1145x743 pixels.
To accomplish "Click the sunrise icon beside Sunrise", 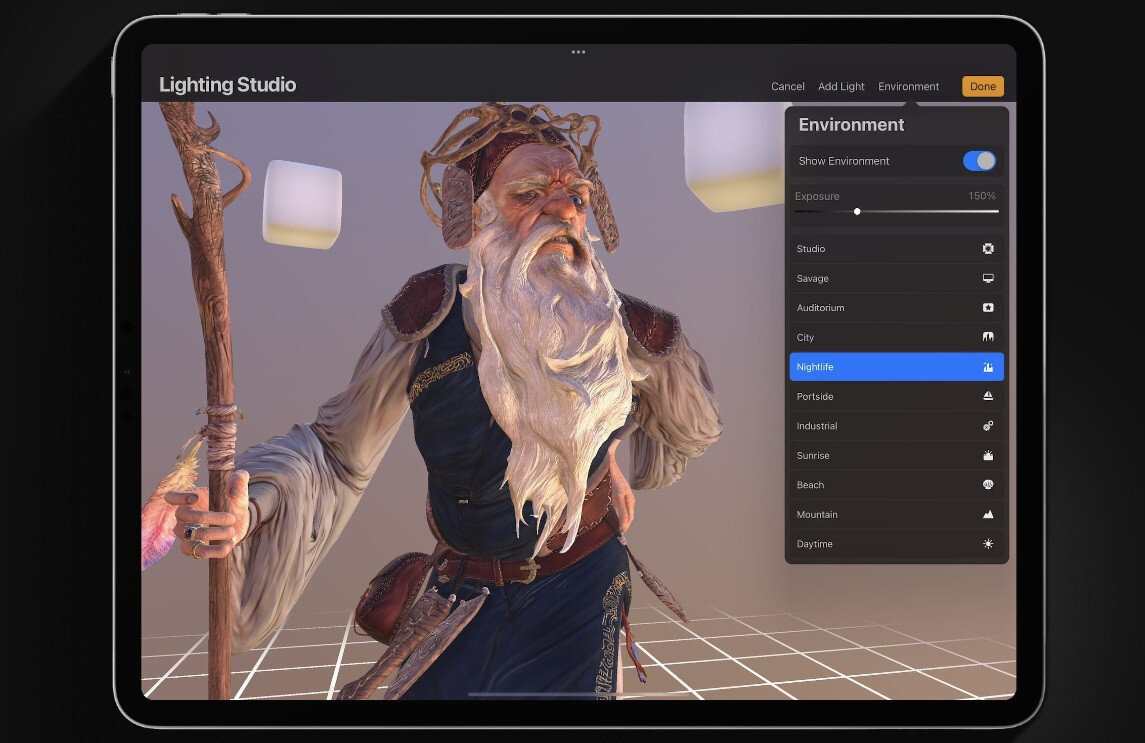I will click(x=987, y=455).
